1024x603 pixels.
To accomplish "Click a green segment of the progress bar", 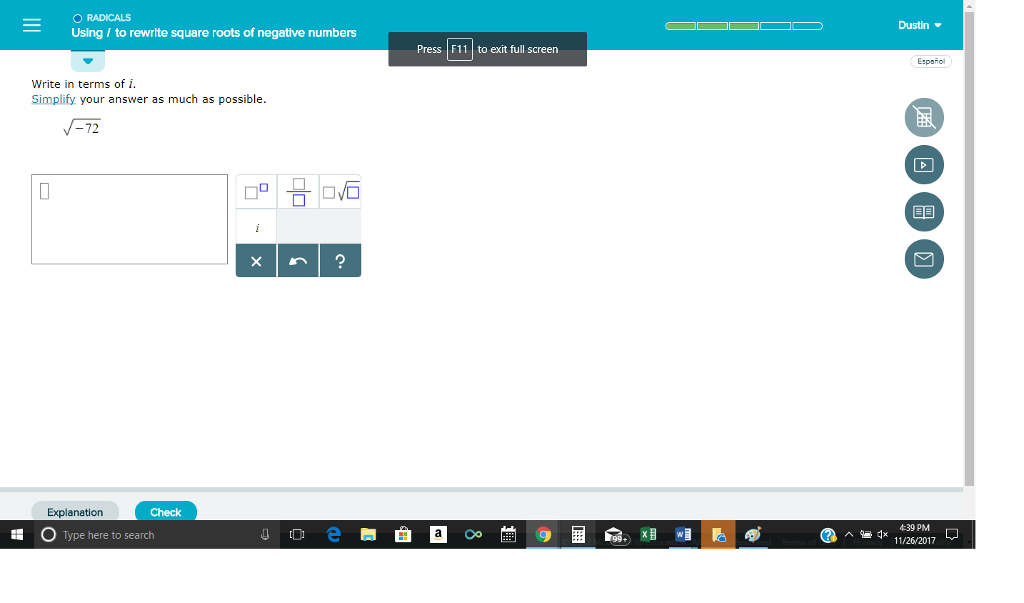I will [681, 25].
